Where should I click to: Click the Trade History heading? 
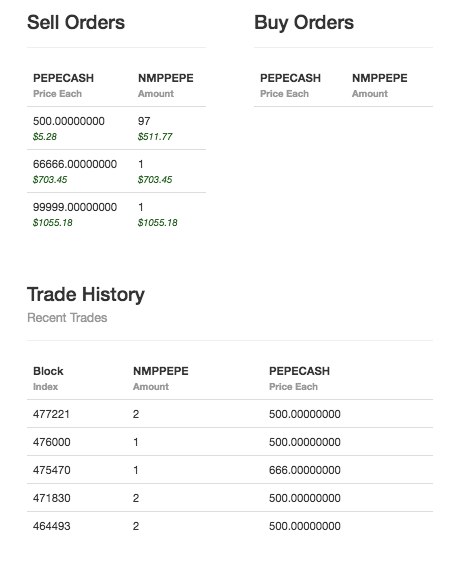pos(86,295)
